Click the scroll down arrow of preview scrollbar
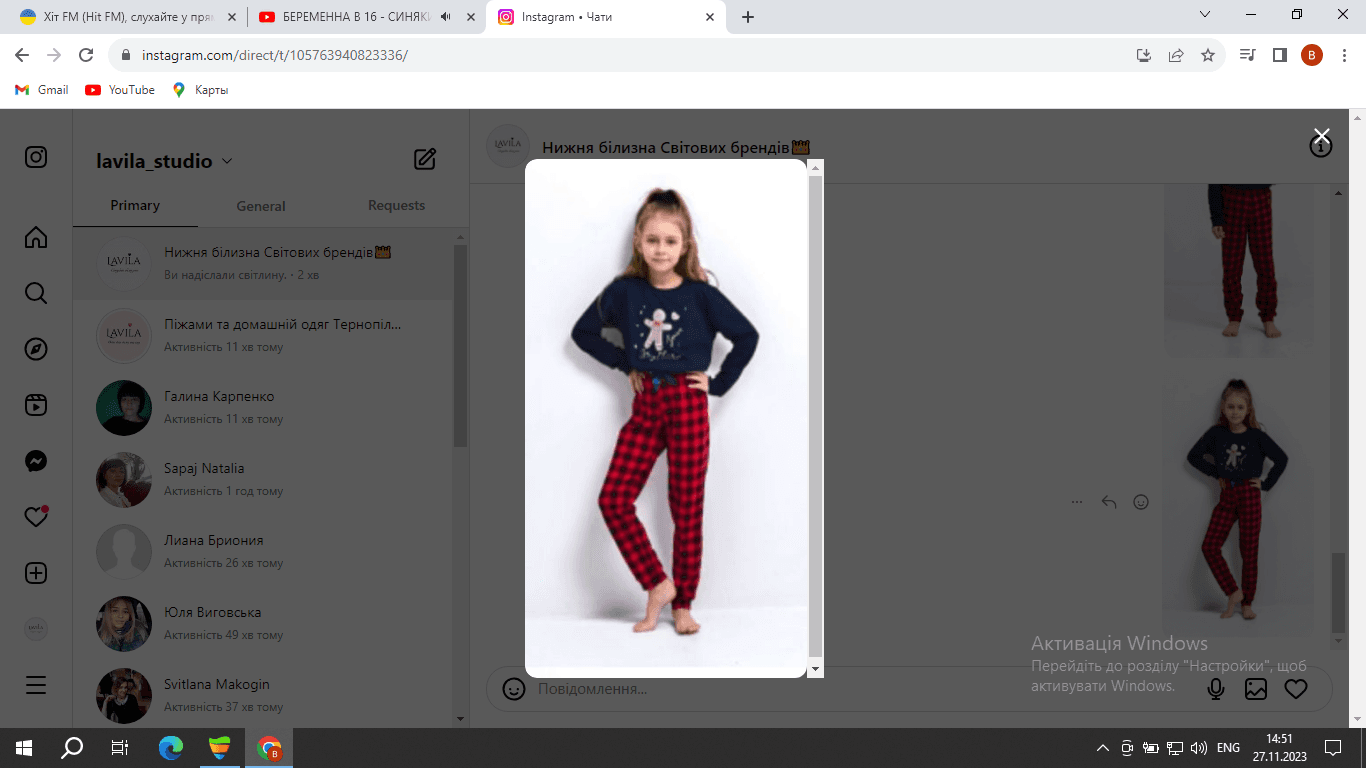This screenshot has width=1366, height=768. pyautogui.click(x=816, y=668)
